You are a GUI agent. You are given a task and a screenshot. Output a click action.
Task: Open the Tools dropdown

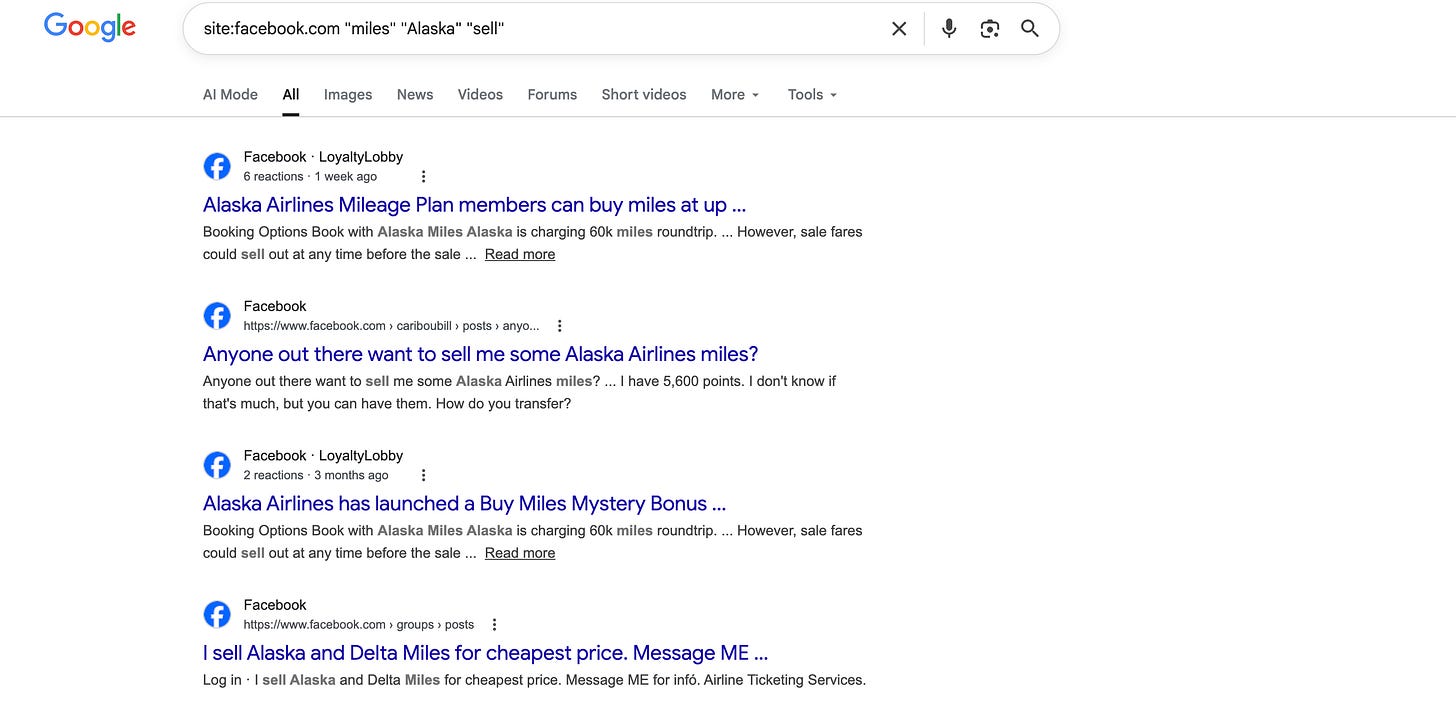[x=812, y=95]
